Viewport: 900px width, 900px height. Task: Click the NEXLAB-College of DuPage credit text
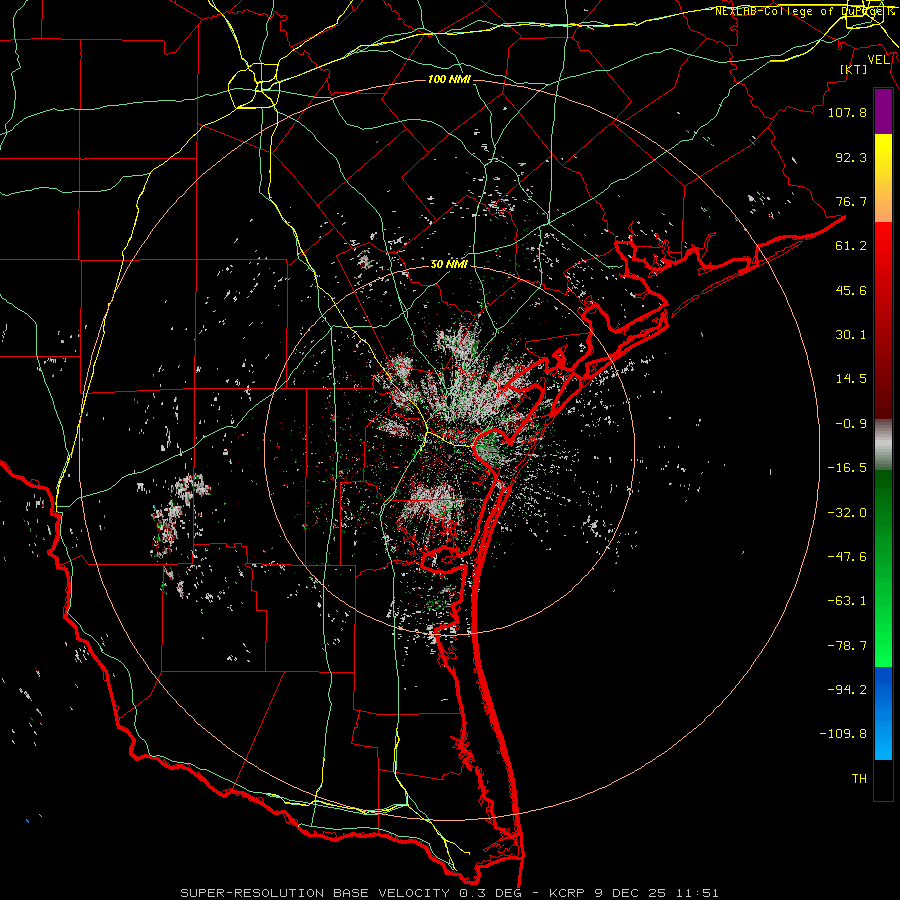(x=805, y=11)
